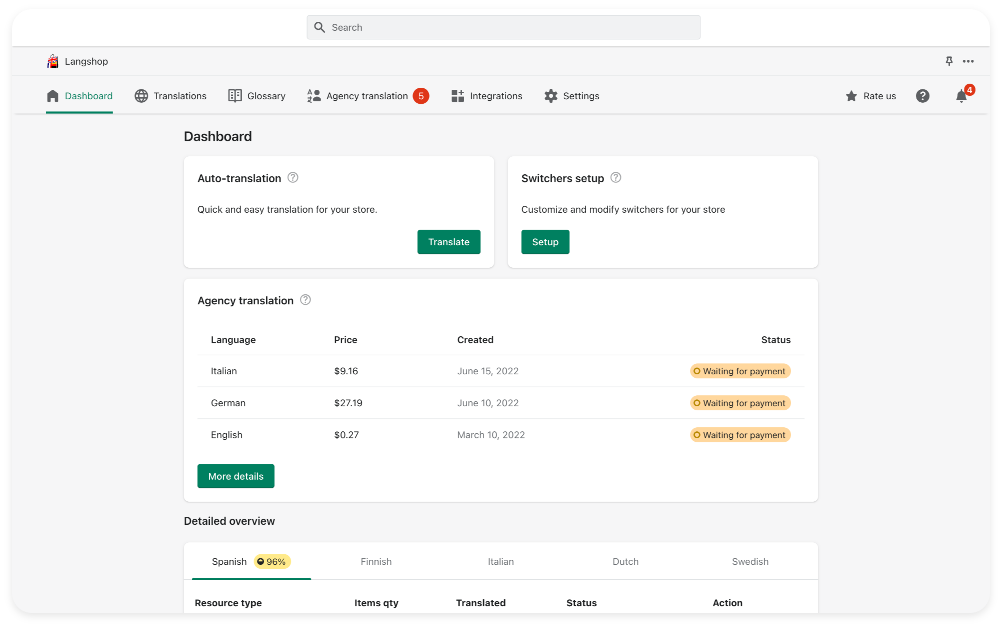Select the Dashboard tab
The width and height of the screenshot is (1002, 628).
[x=79, y=96]
